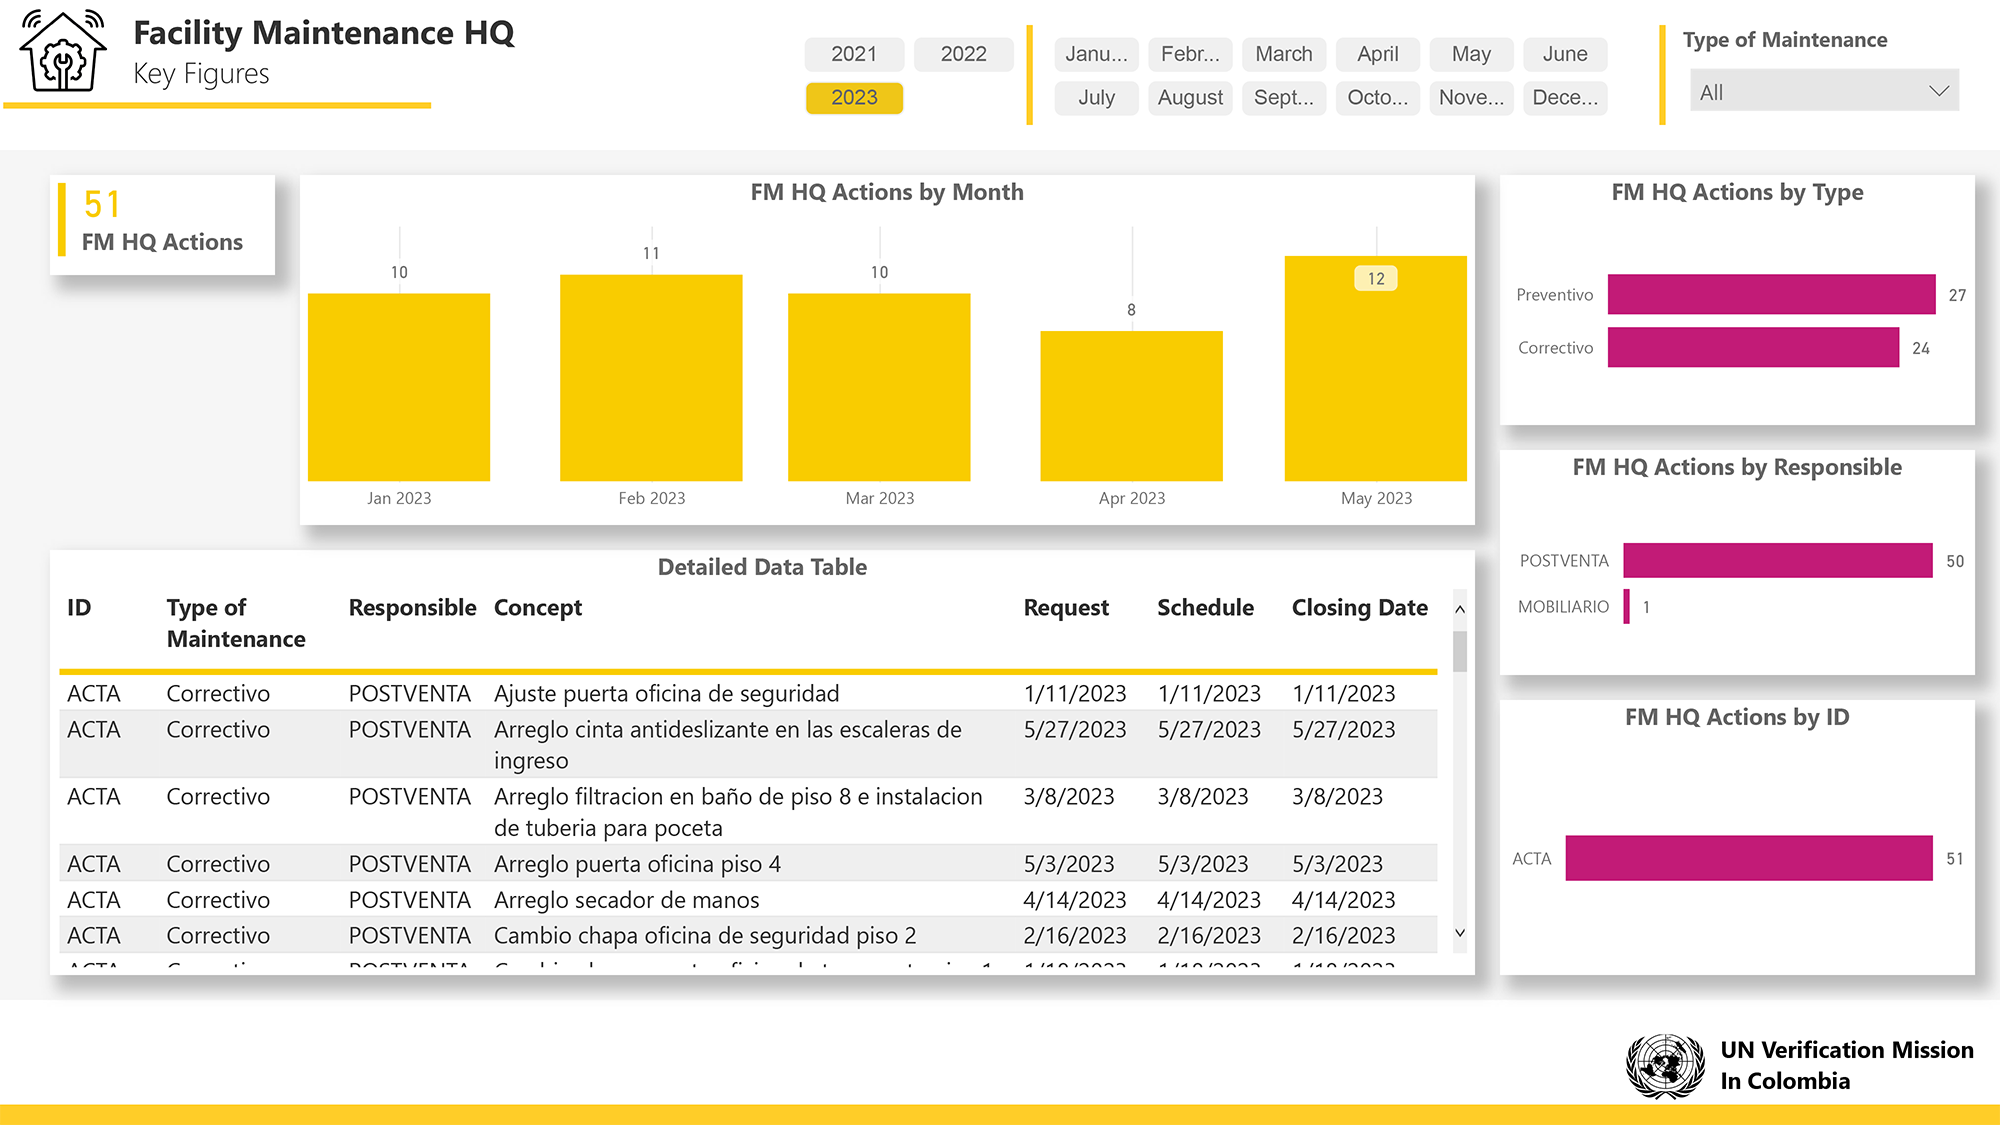Click the 12 data label on May bar
Screen dimensions: 2000x1125
[1376, 279]
